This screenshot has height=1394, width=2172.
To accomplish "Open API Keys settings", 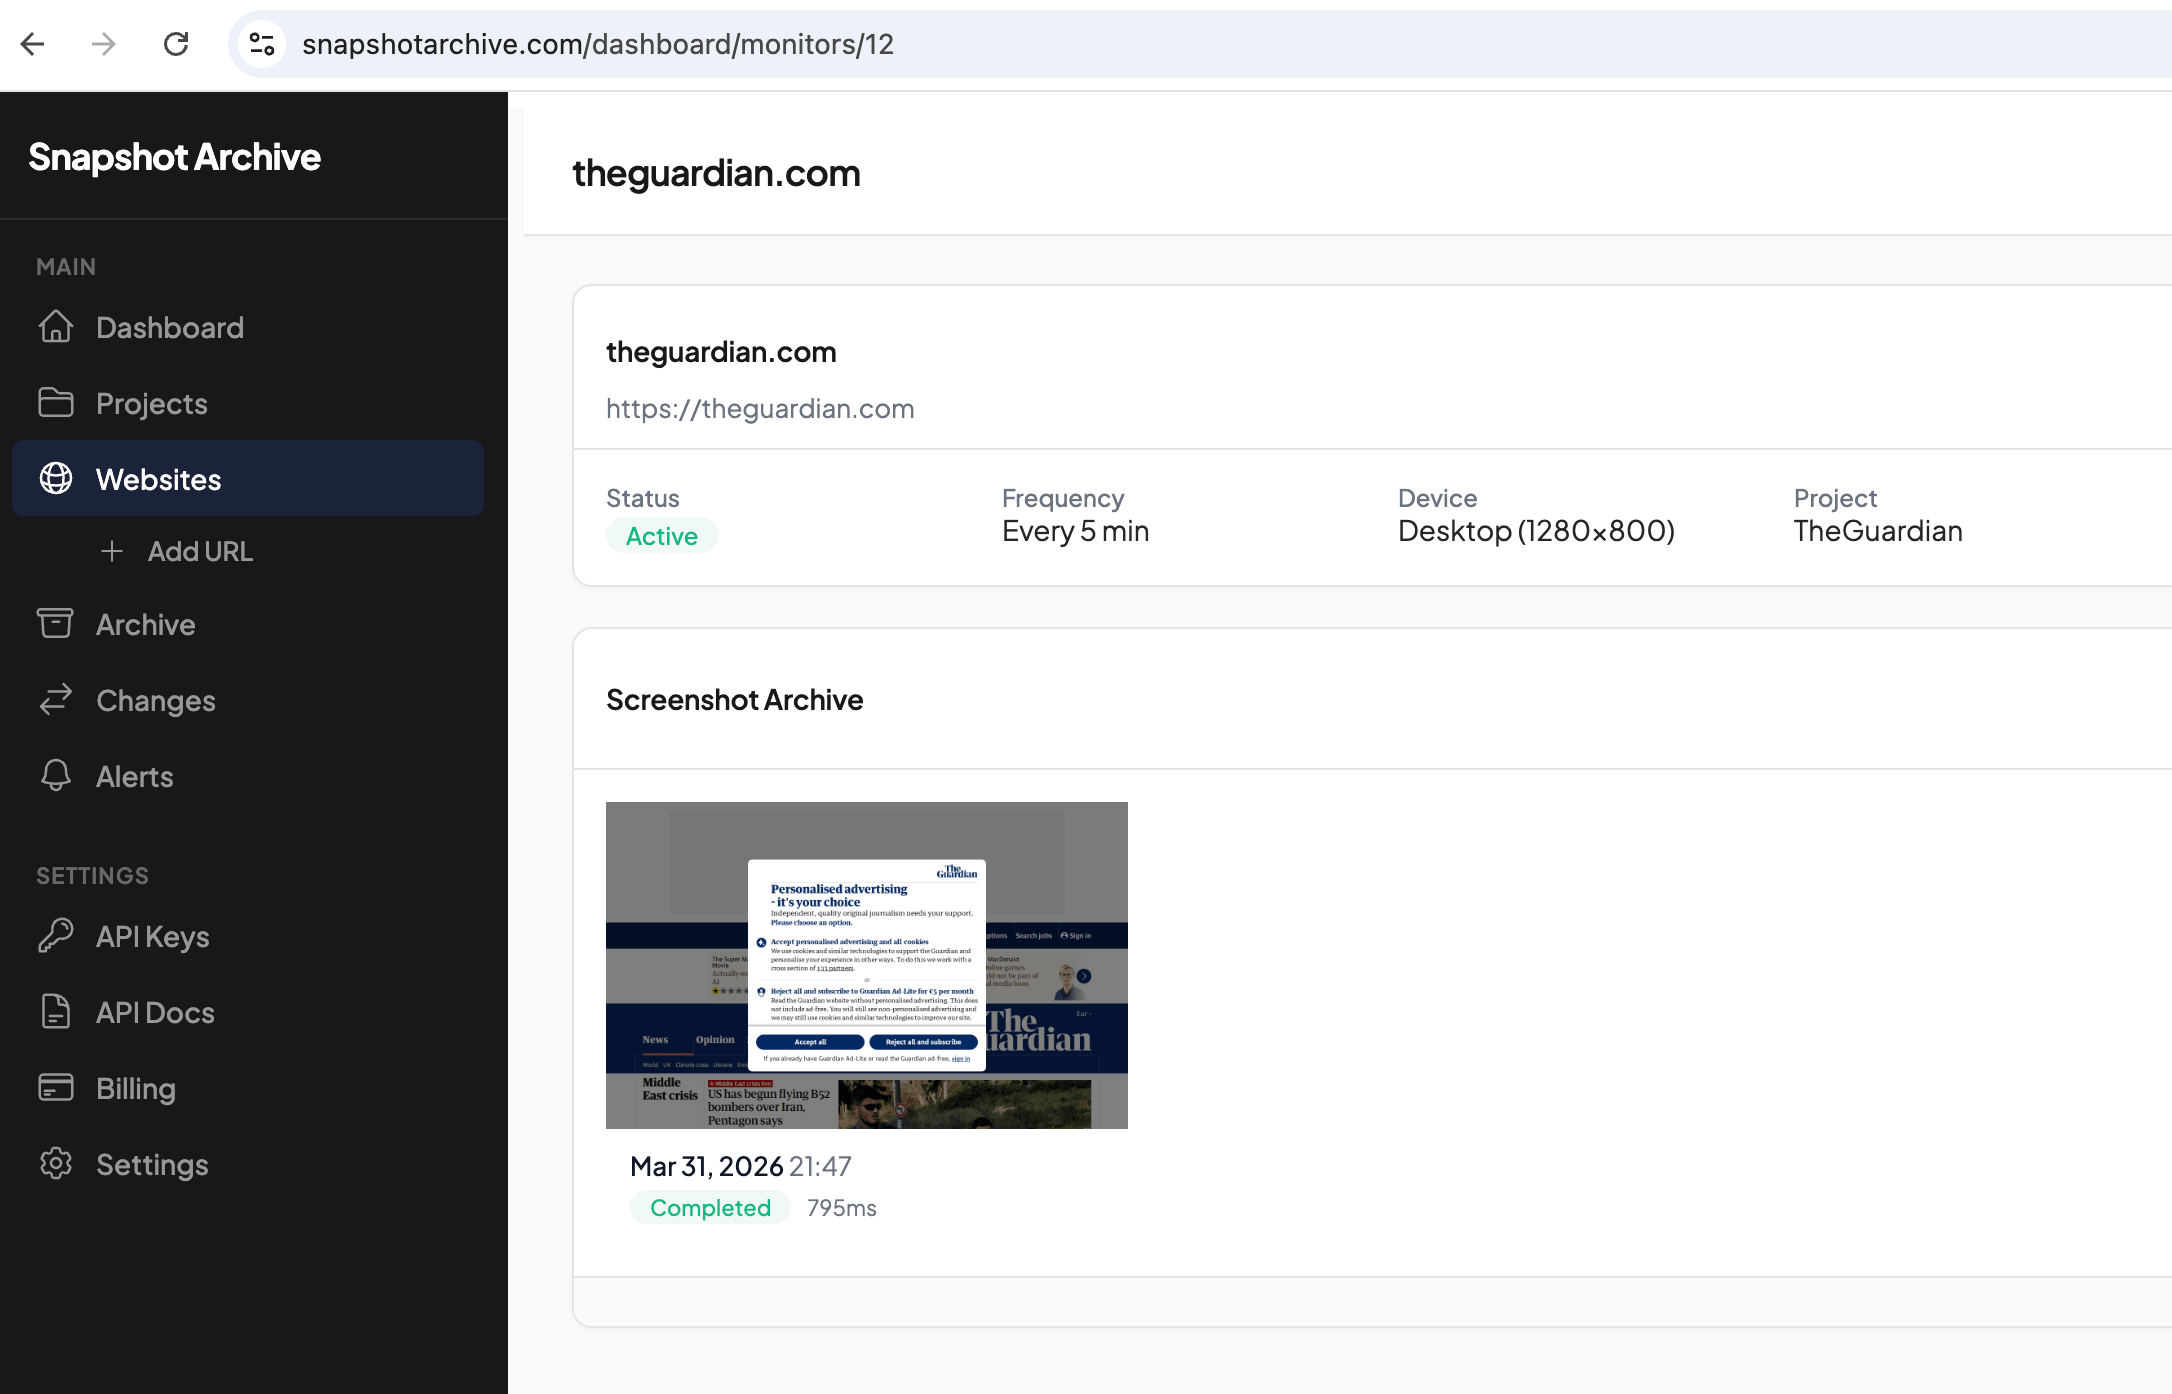I will 248,936.
